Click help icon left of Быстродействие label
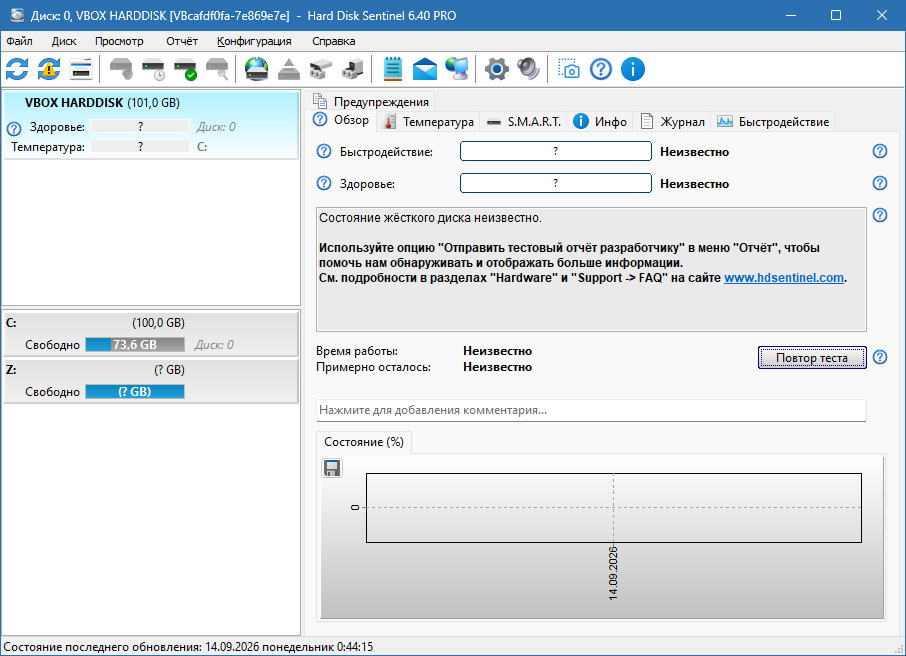 pos(324,151)
